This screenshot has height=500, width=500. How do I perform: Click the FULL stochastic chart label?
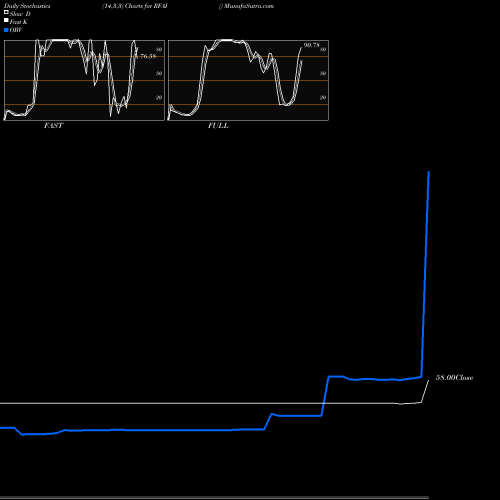(x=218, y=126)
